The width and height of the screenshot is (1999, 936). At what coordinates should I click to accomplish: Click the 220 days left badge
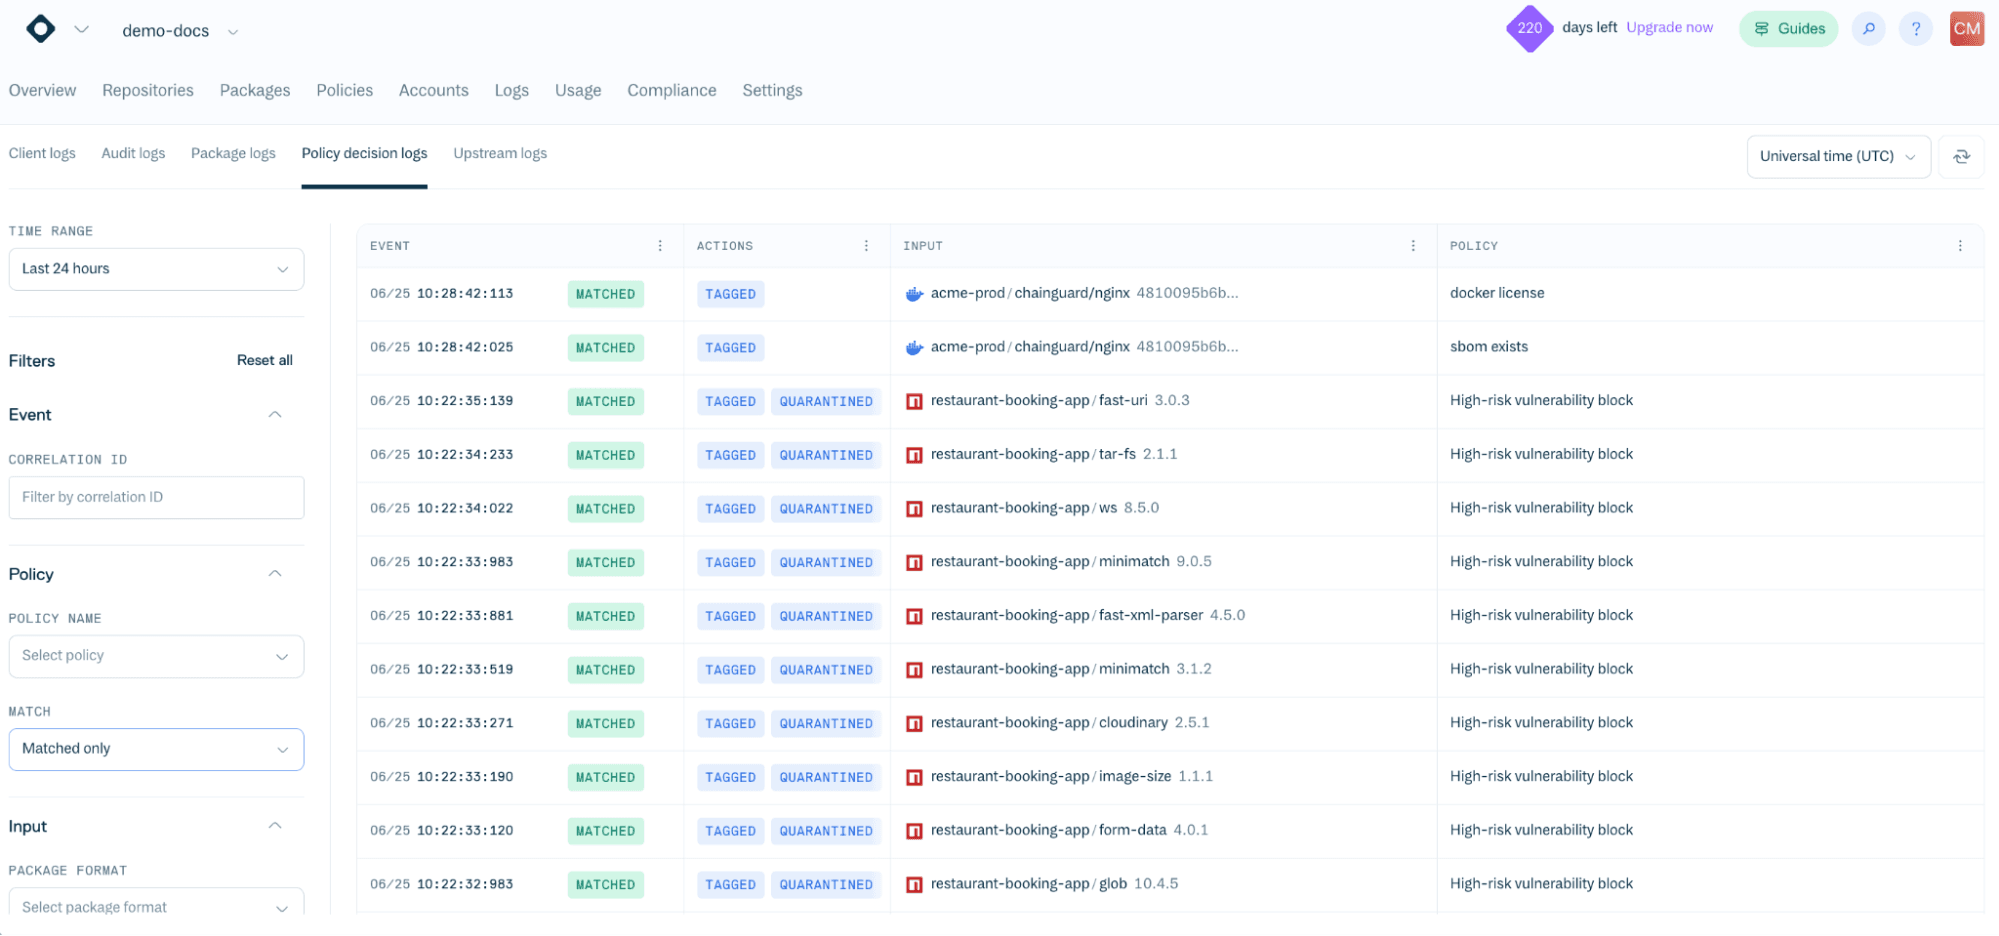[1529, 28]
